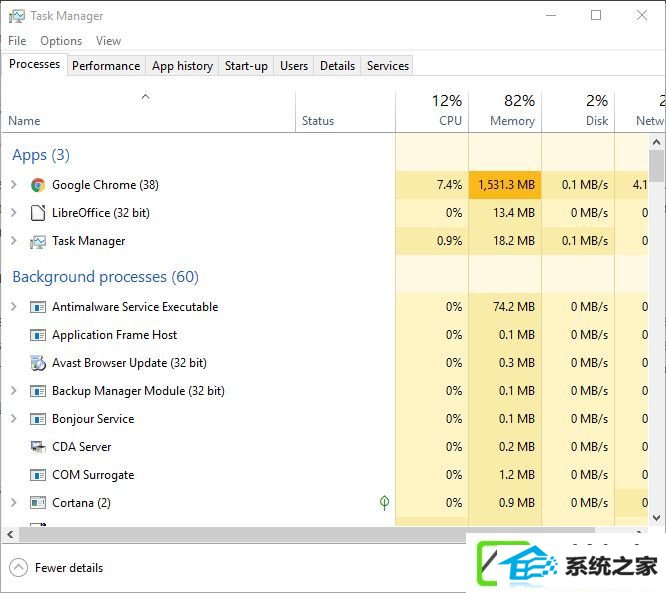Click the Bonjour Service icon

pos(38,419)
